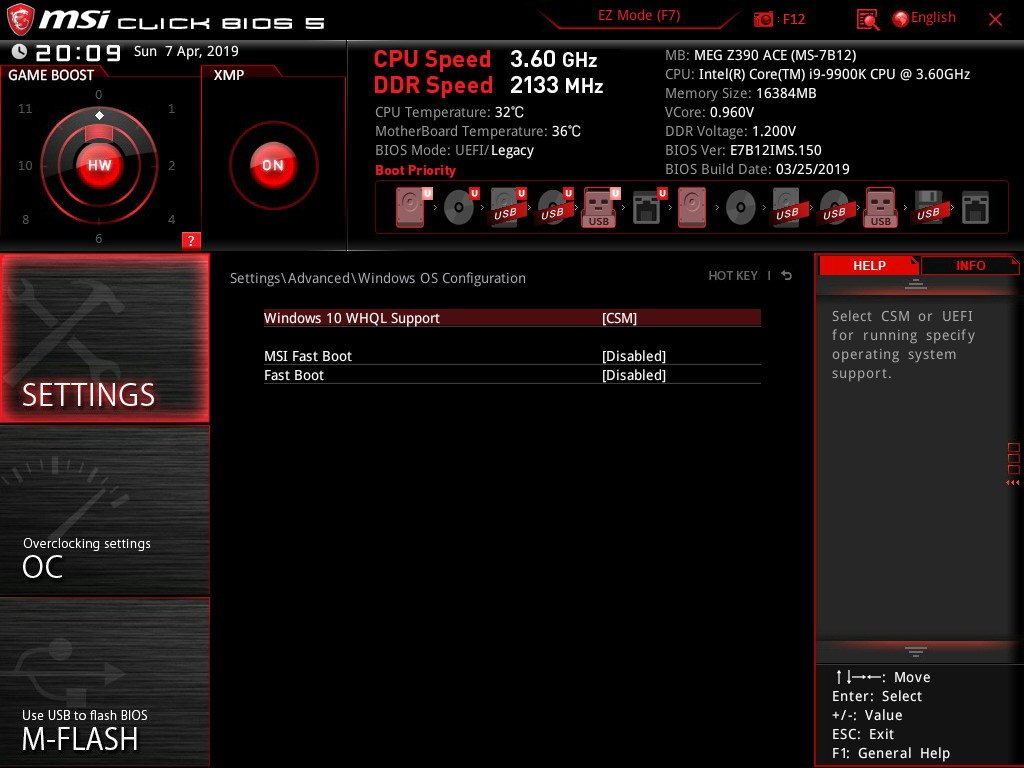
Task: Select the legacy network boot device icon
Action: 975,208
